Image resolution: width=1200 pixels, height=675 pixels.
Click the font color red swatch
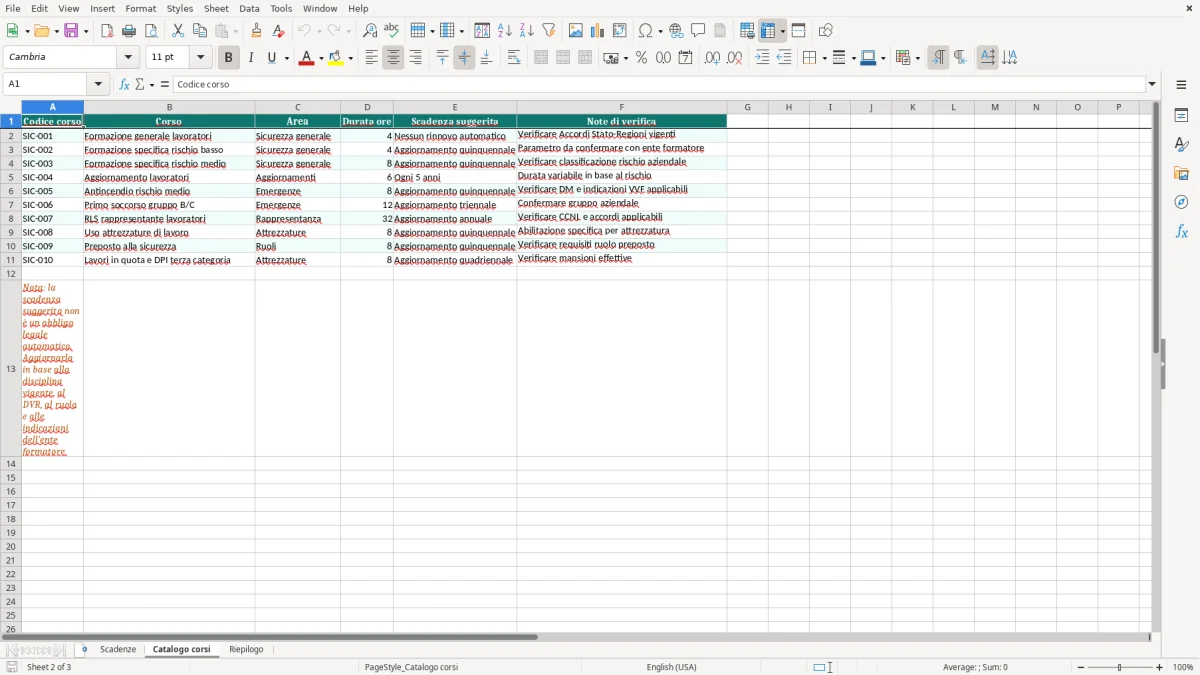point(306,58)
